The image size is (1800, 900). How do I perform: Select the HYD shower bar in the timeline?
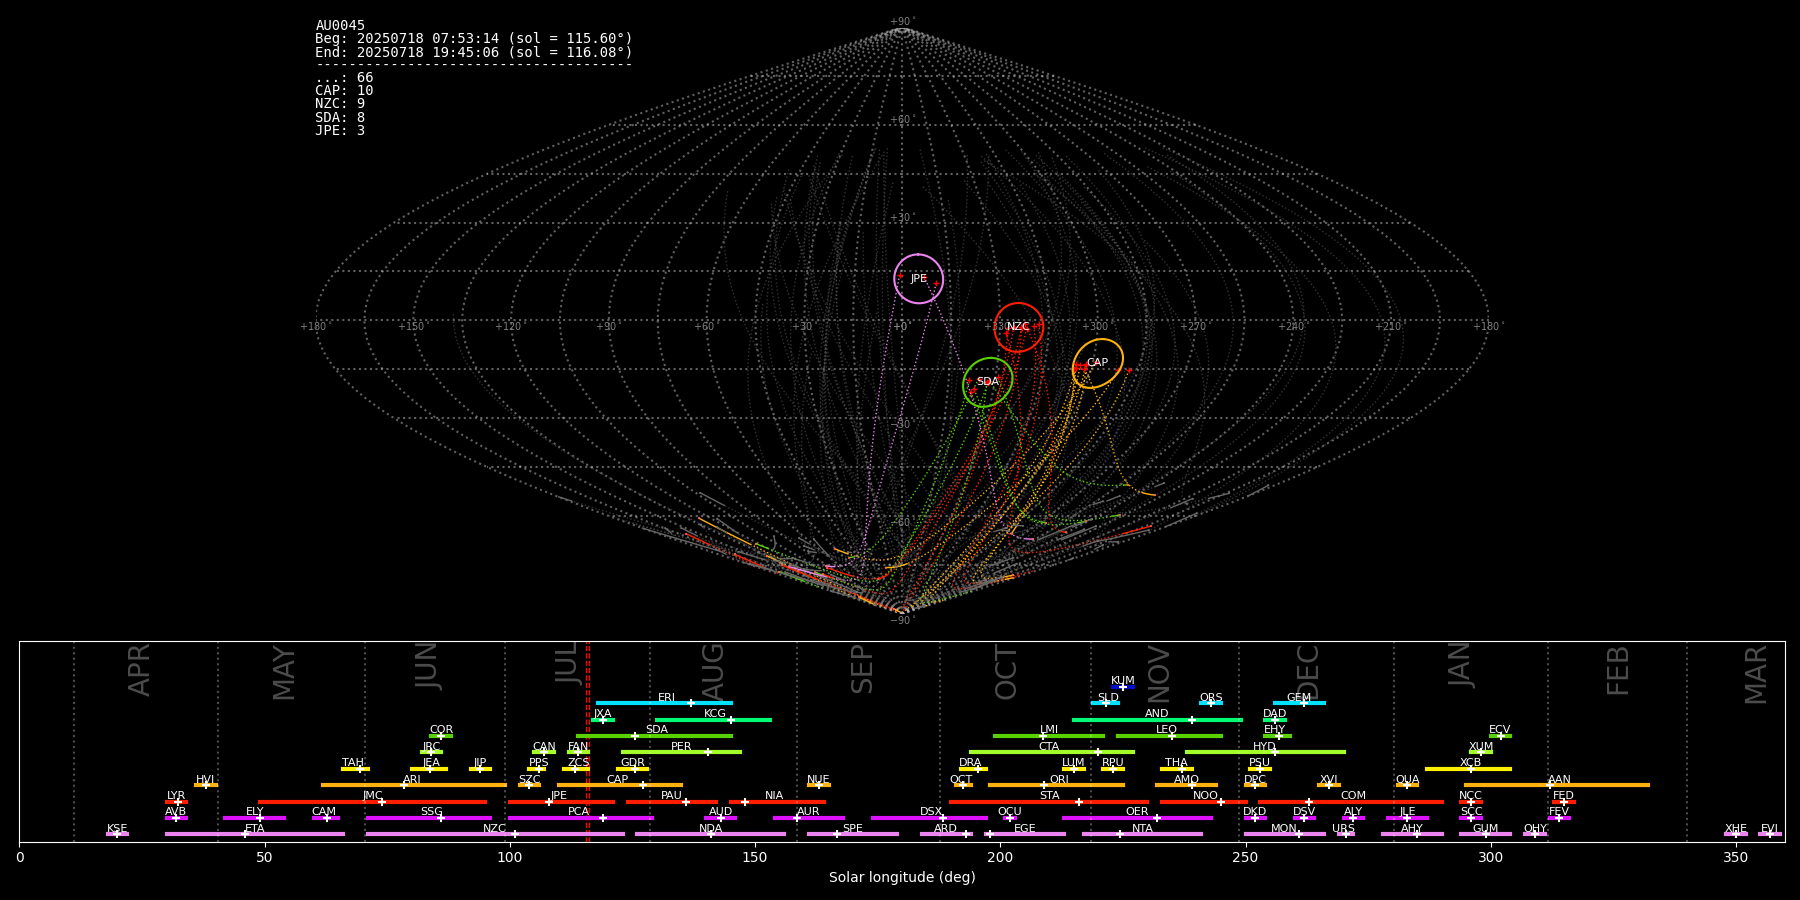1265,752
